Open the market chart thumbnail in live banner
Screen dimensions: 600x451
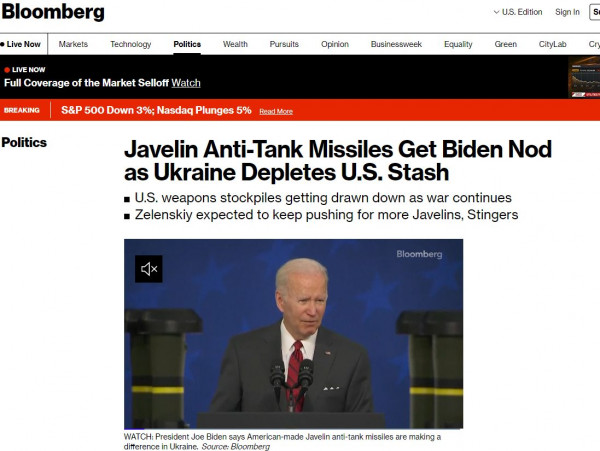pos(584,77)
